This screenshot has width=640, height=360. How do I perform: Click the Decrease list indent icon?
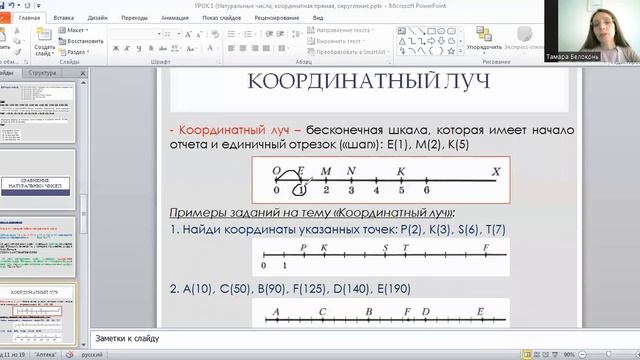(269, 34)
